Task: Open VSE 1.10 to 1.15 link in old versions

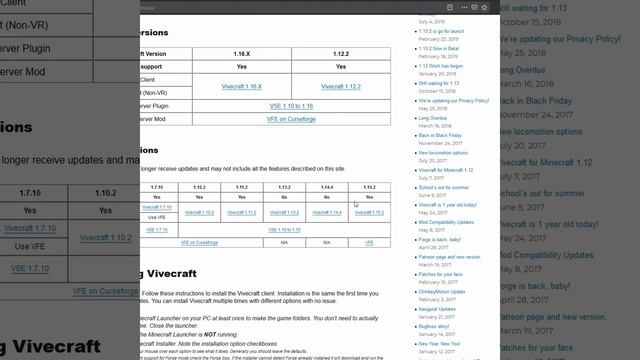Action: 284,230
